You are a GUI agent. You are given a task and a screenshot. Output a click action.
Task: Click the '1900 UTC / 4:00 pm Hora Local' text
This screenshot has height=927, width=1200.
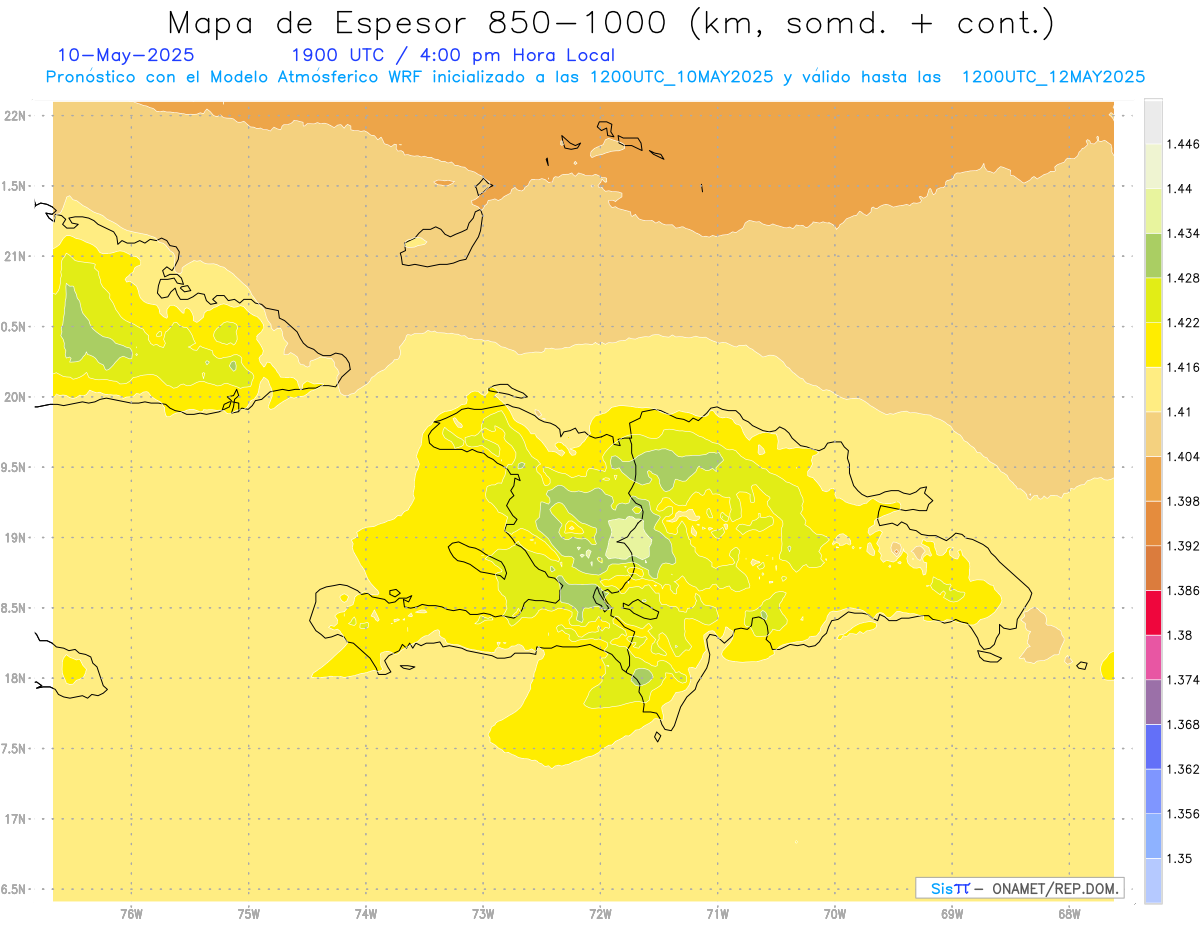(x=453, y=56)
